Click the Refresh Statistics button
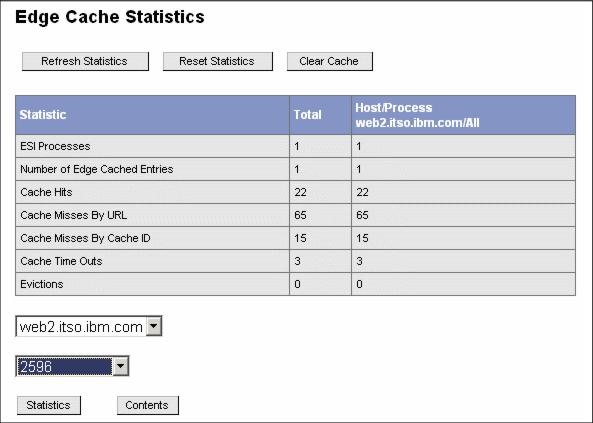This screenshot has height=423, width=593. [x=85, y=61]
